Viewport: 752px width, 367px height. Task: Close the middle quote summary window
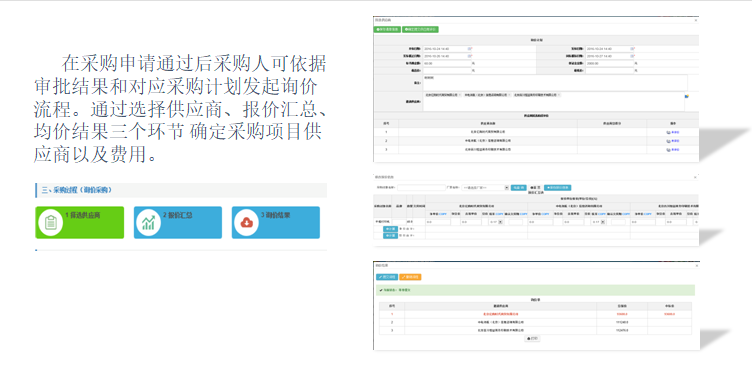[x=695, y=177]
